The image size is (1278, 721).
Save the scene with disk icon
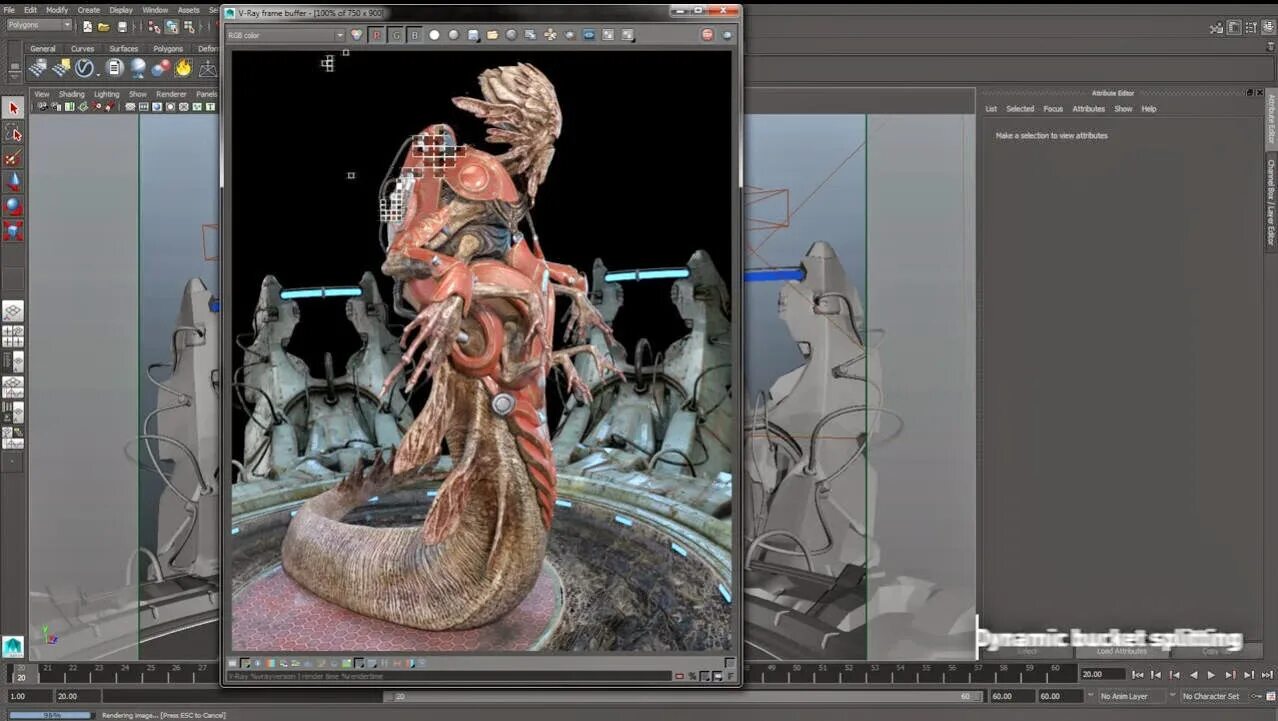(x=122, y=26)
